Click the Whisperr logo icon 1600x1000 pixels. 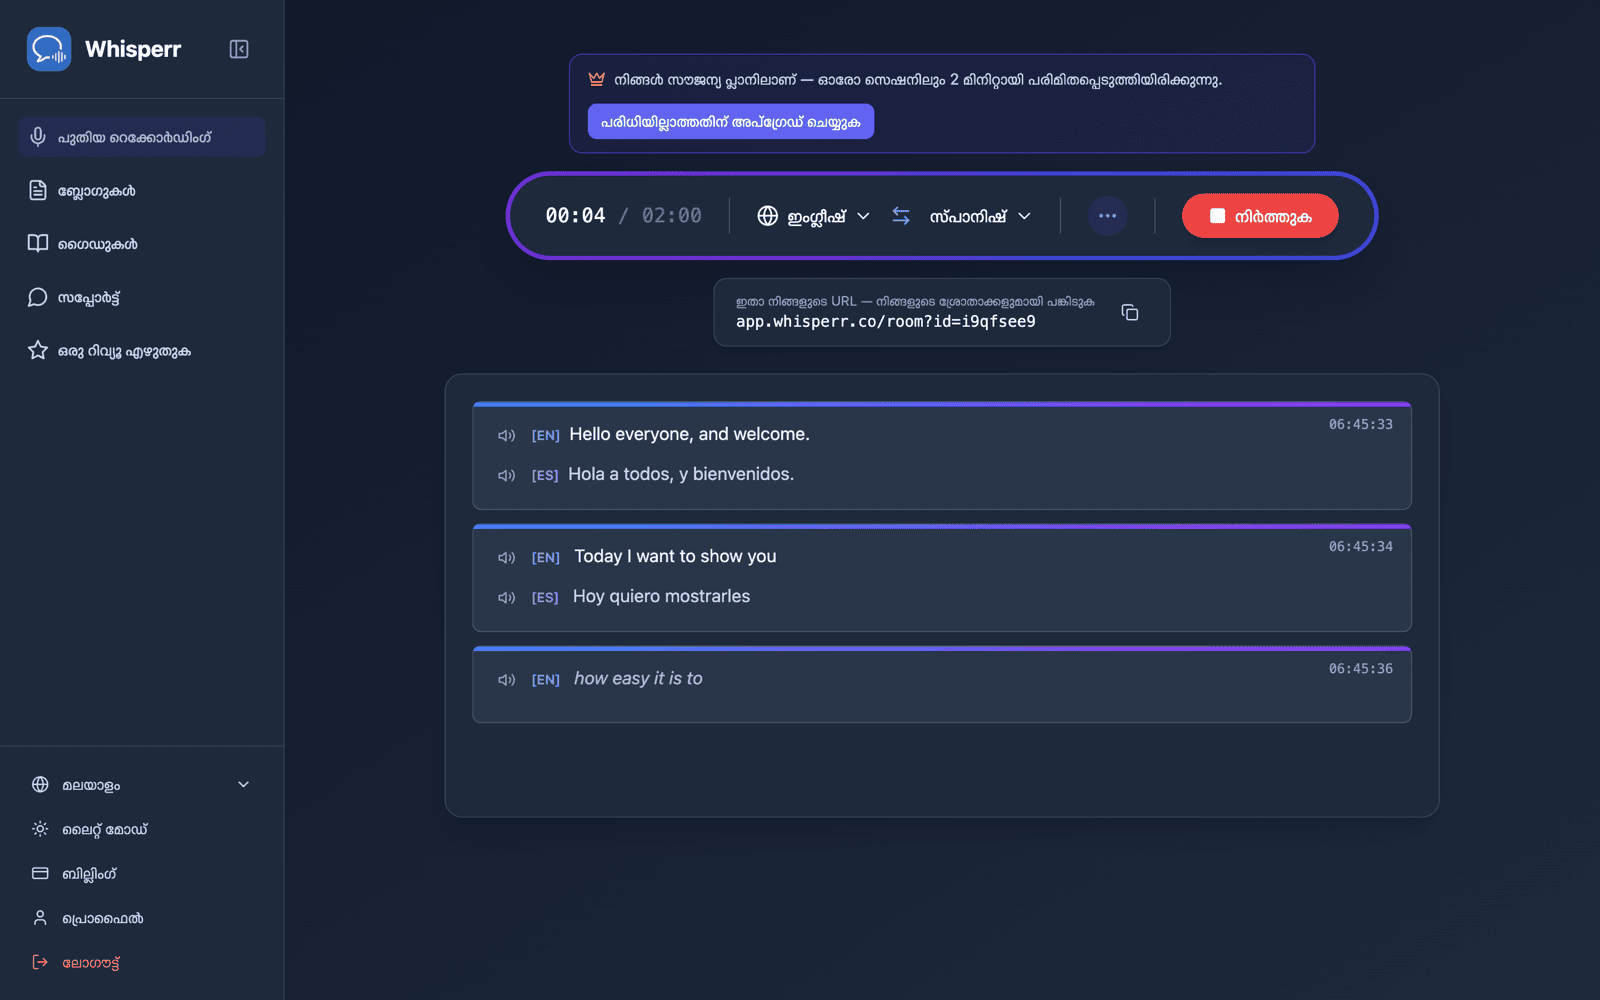click(x=49, y=49)
